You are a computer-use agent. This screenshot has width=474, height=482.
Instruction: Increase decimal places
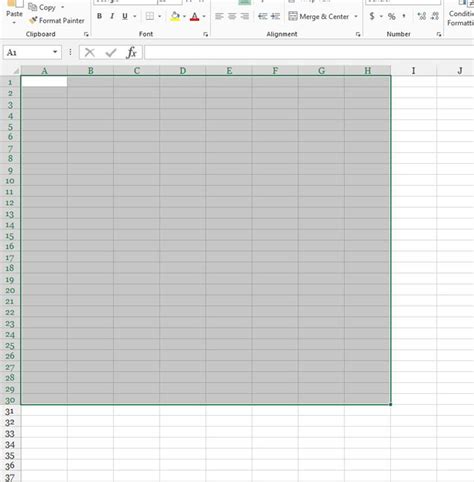(x=422, y=16)
